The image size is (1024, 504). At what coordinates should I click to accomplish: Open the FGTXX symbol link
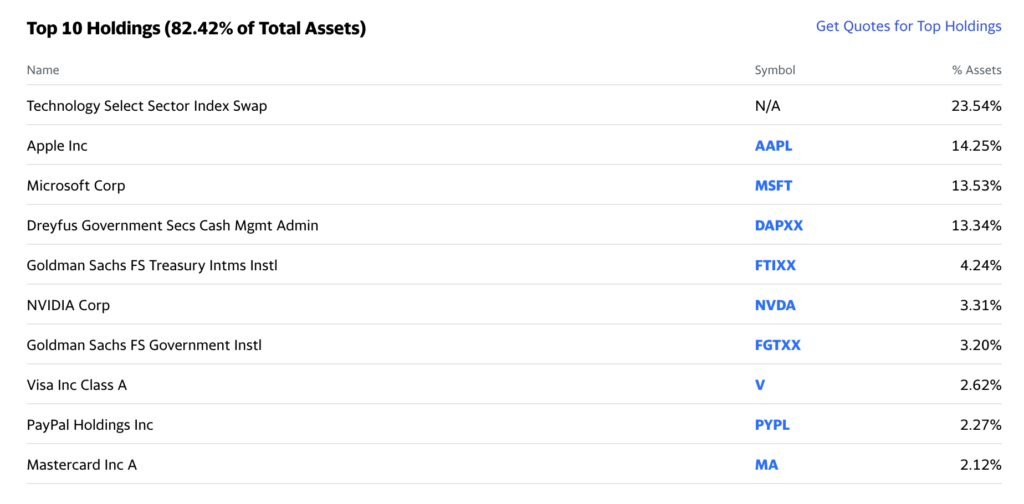pyautogui.click(x=777, y=345)
